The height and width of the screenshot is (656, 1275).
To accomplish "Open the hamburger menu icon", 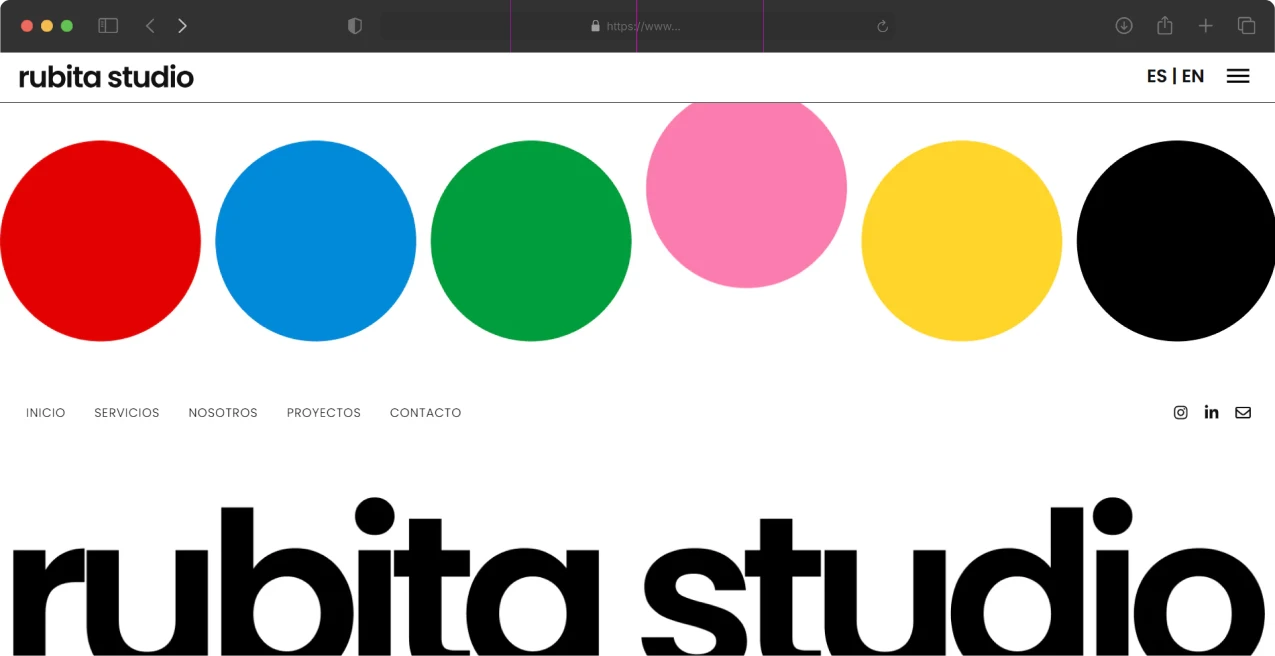I will [x=1238, y=76].
